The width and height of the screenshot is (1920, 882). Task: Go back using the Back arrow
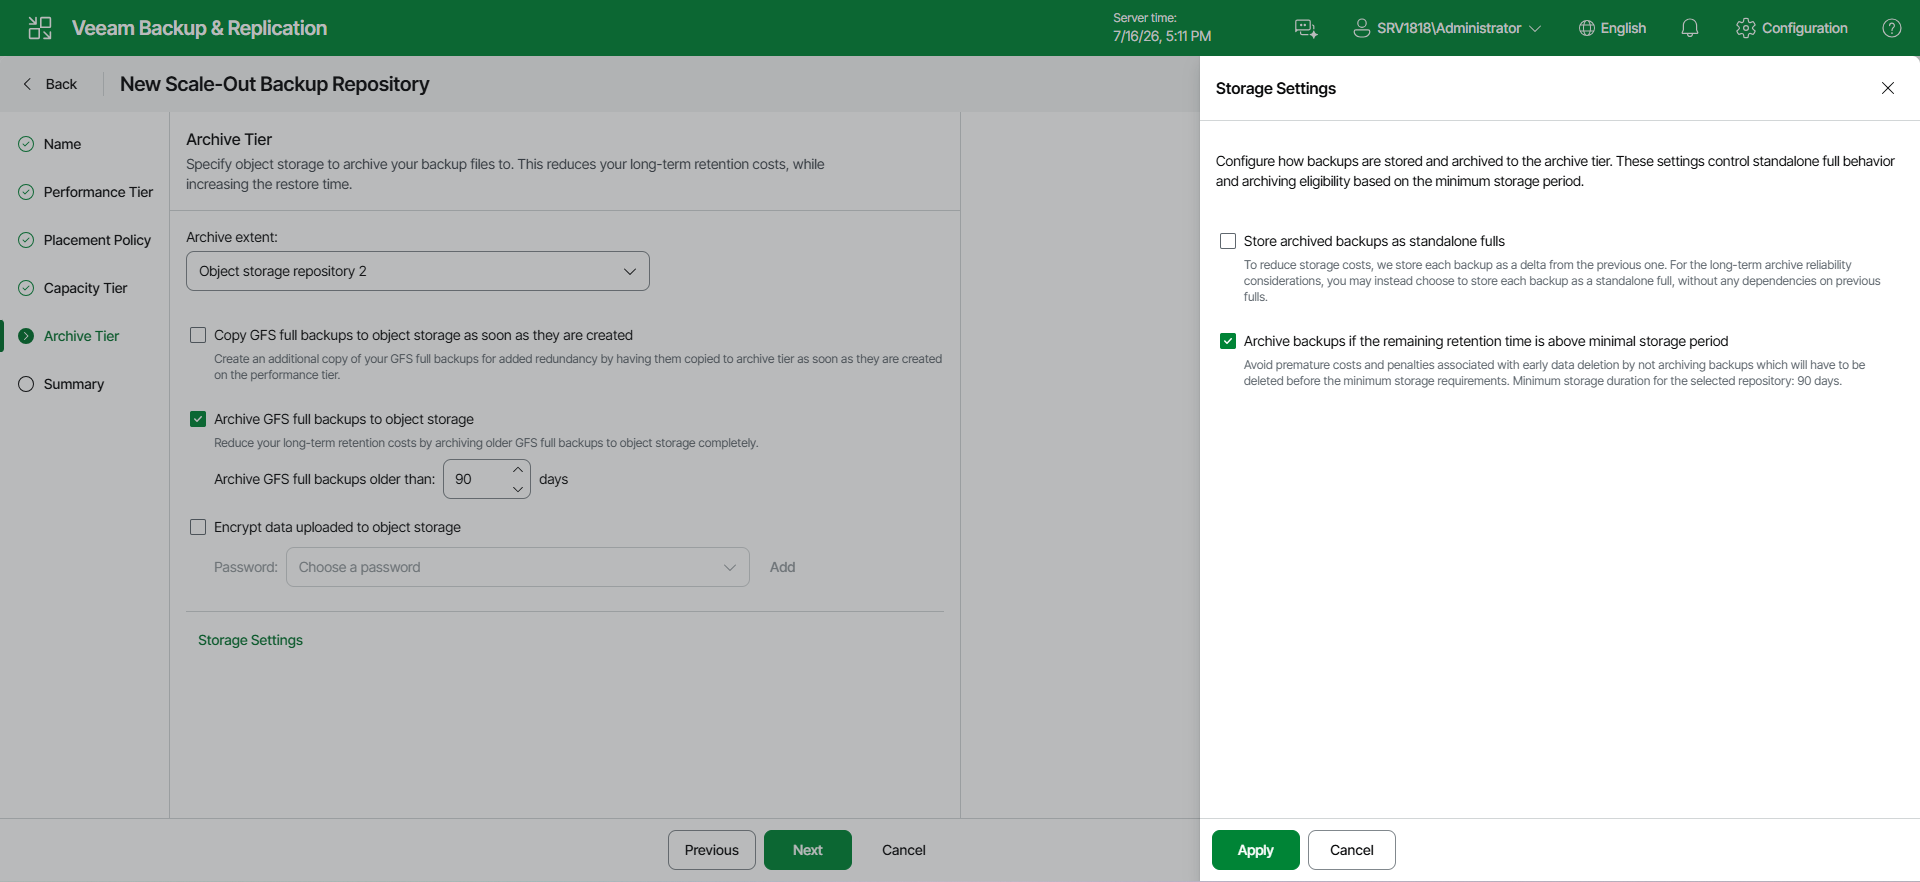click(50, 84)
